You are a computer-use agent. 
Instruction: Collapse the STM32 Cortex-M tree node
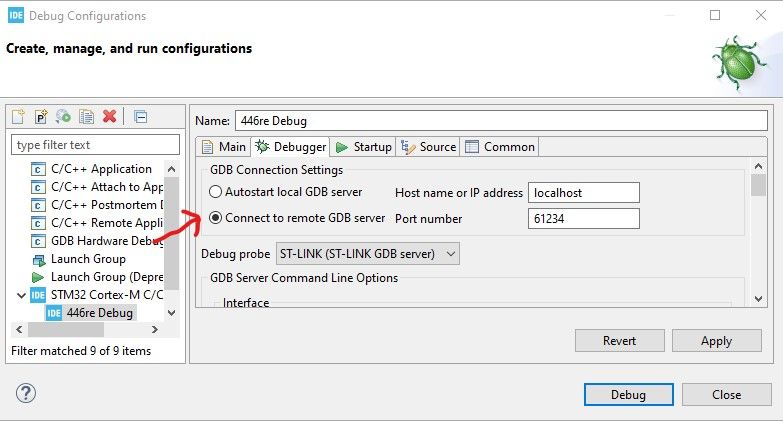pos(21,295)
